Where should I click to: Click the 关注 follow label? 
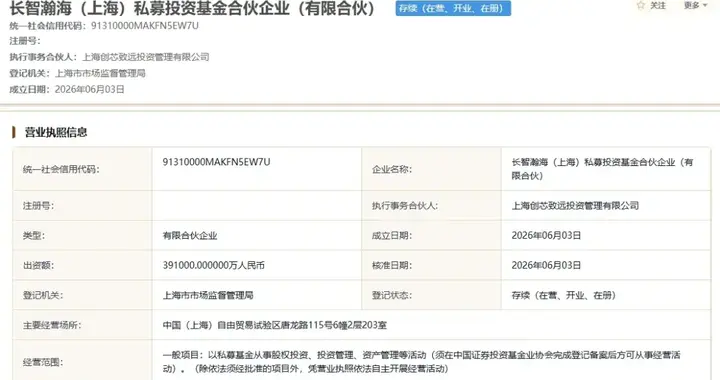click(658, 6)
